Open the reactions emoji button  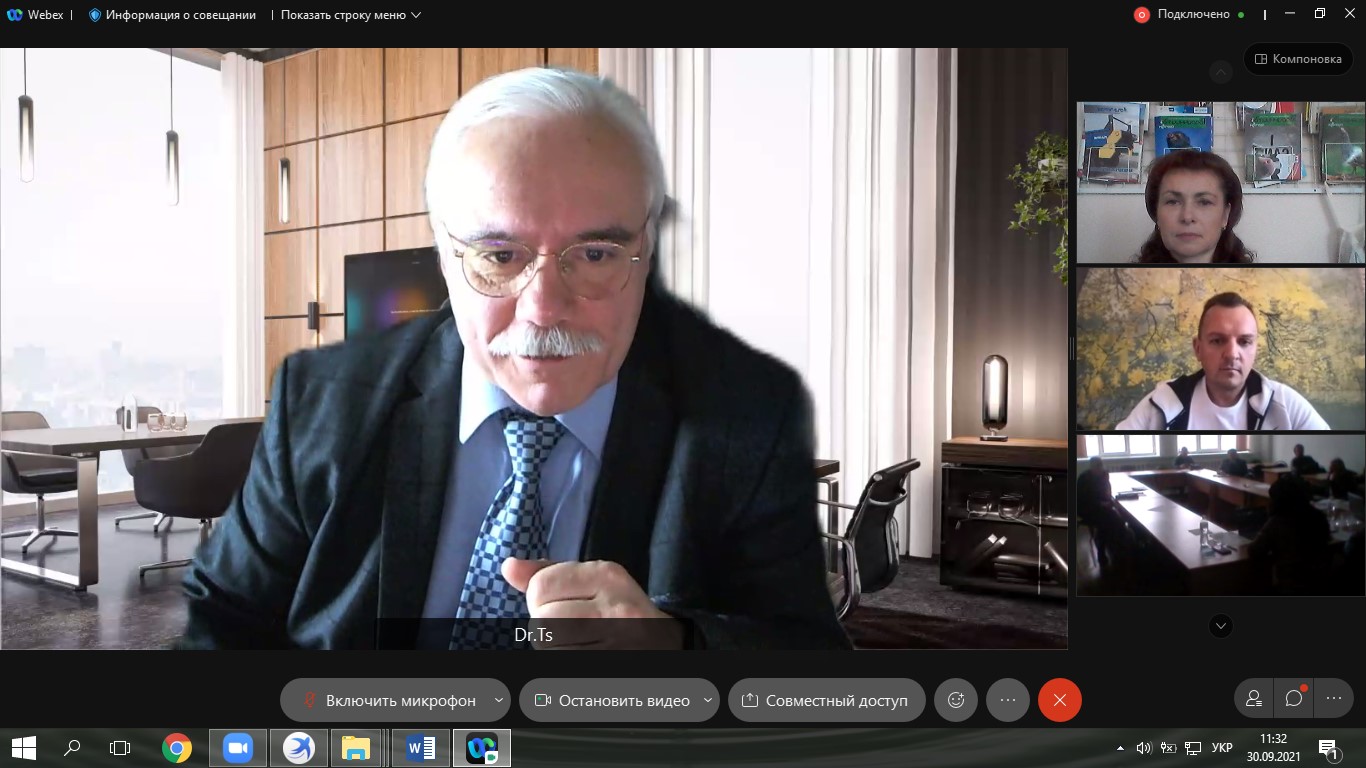(955, 700)
